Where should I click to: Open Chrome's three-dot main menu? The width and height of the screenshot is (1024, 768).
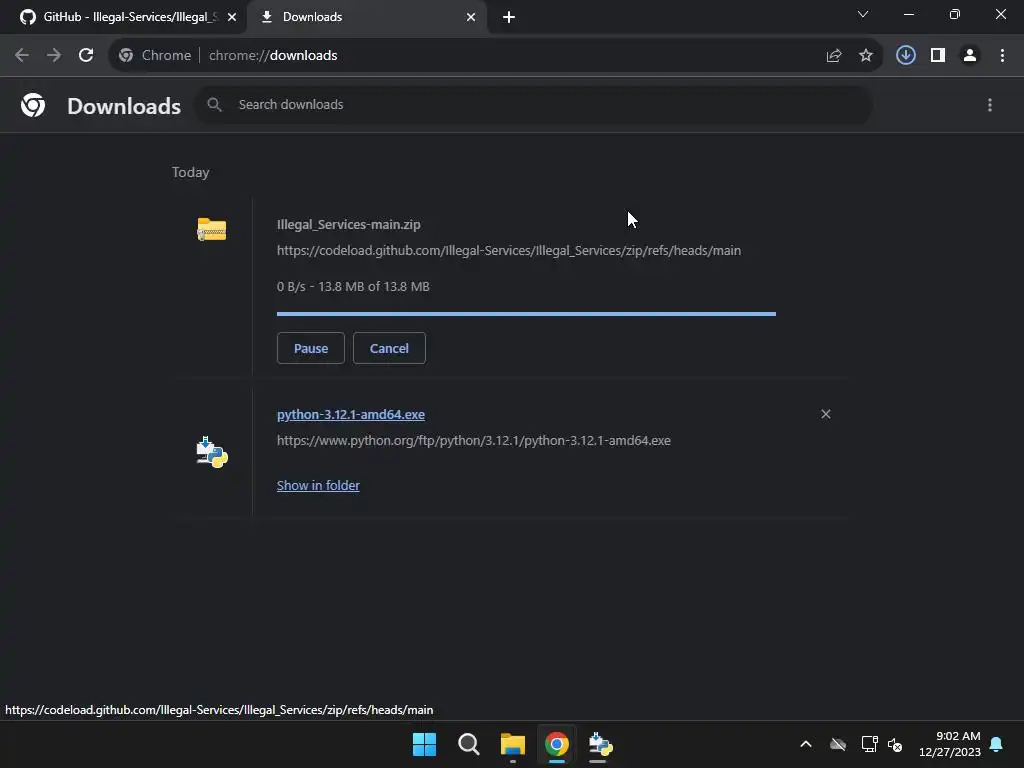tap(1002, 56)
